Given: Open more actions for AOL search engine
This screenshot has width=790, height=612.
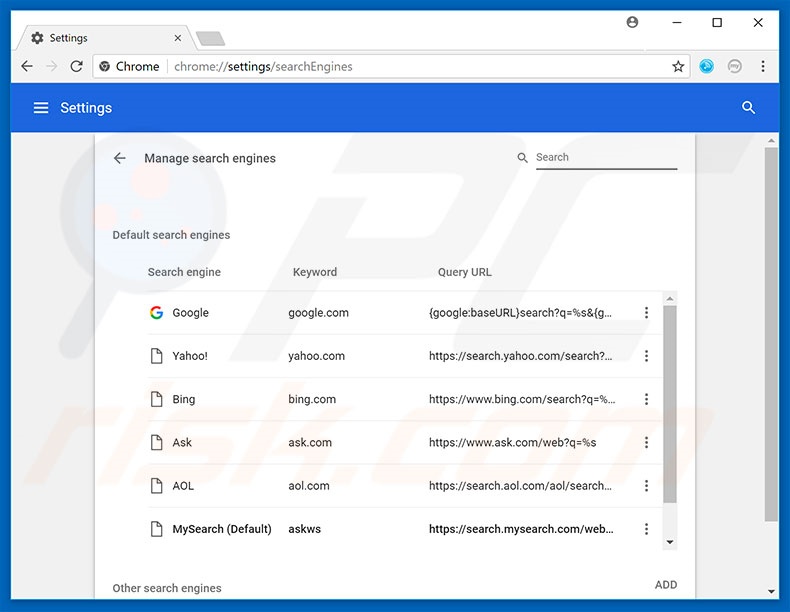Looking at the screenshot, I should pyautogui.click(x=646, y=486).
